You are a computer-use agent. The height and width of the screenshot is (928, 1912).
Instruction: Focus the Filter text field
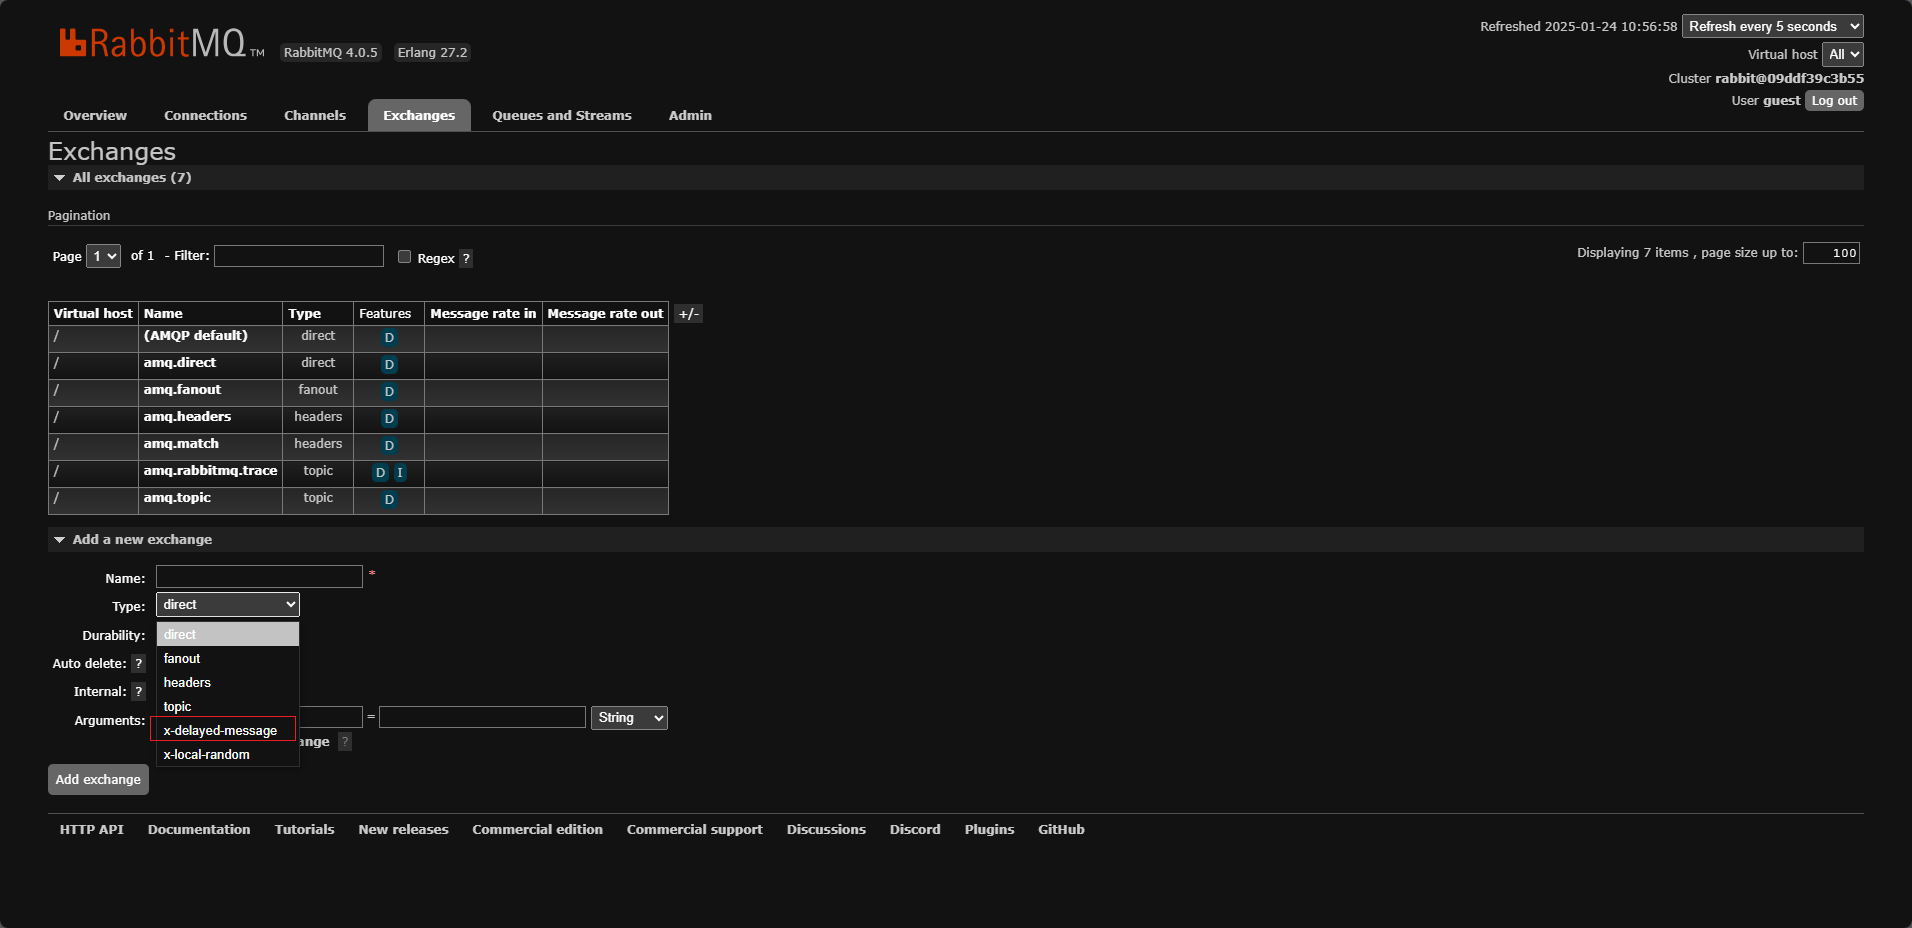(x=299, y=256)
